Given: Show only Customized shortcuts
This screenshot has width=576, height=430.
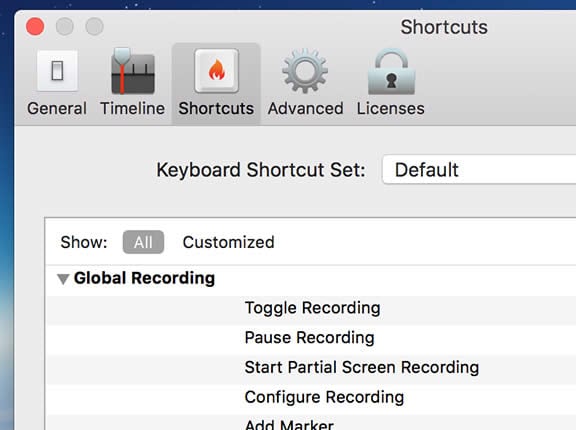Looking at the screenshot, I should 228,242.
